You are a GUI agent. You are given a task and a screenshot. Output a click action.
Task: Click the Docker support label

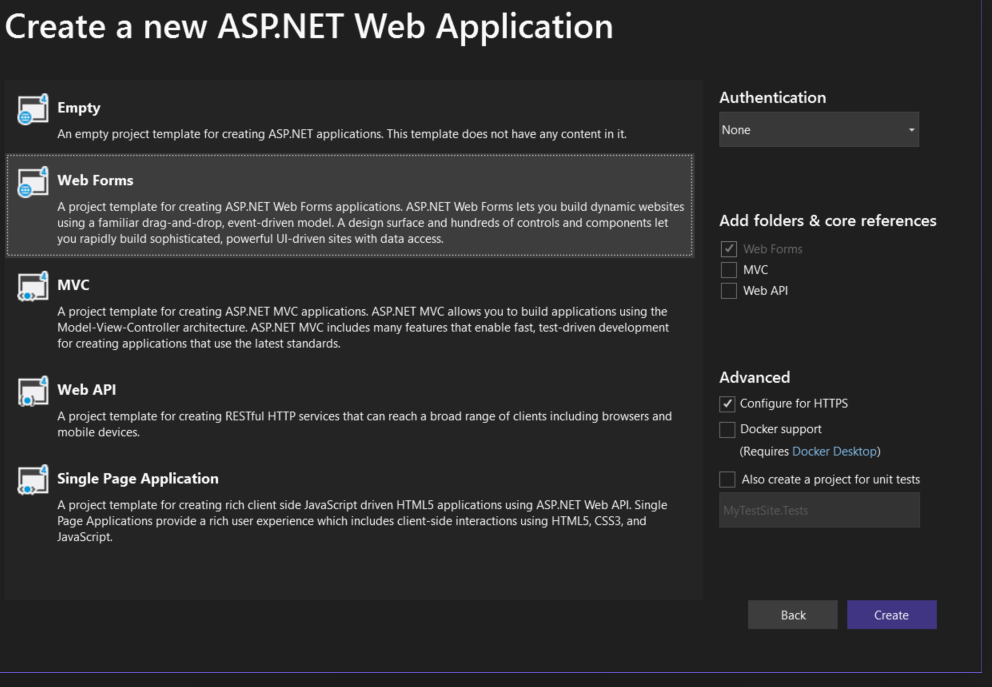[781, 430]
